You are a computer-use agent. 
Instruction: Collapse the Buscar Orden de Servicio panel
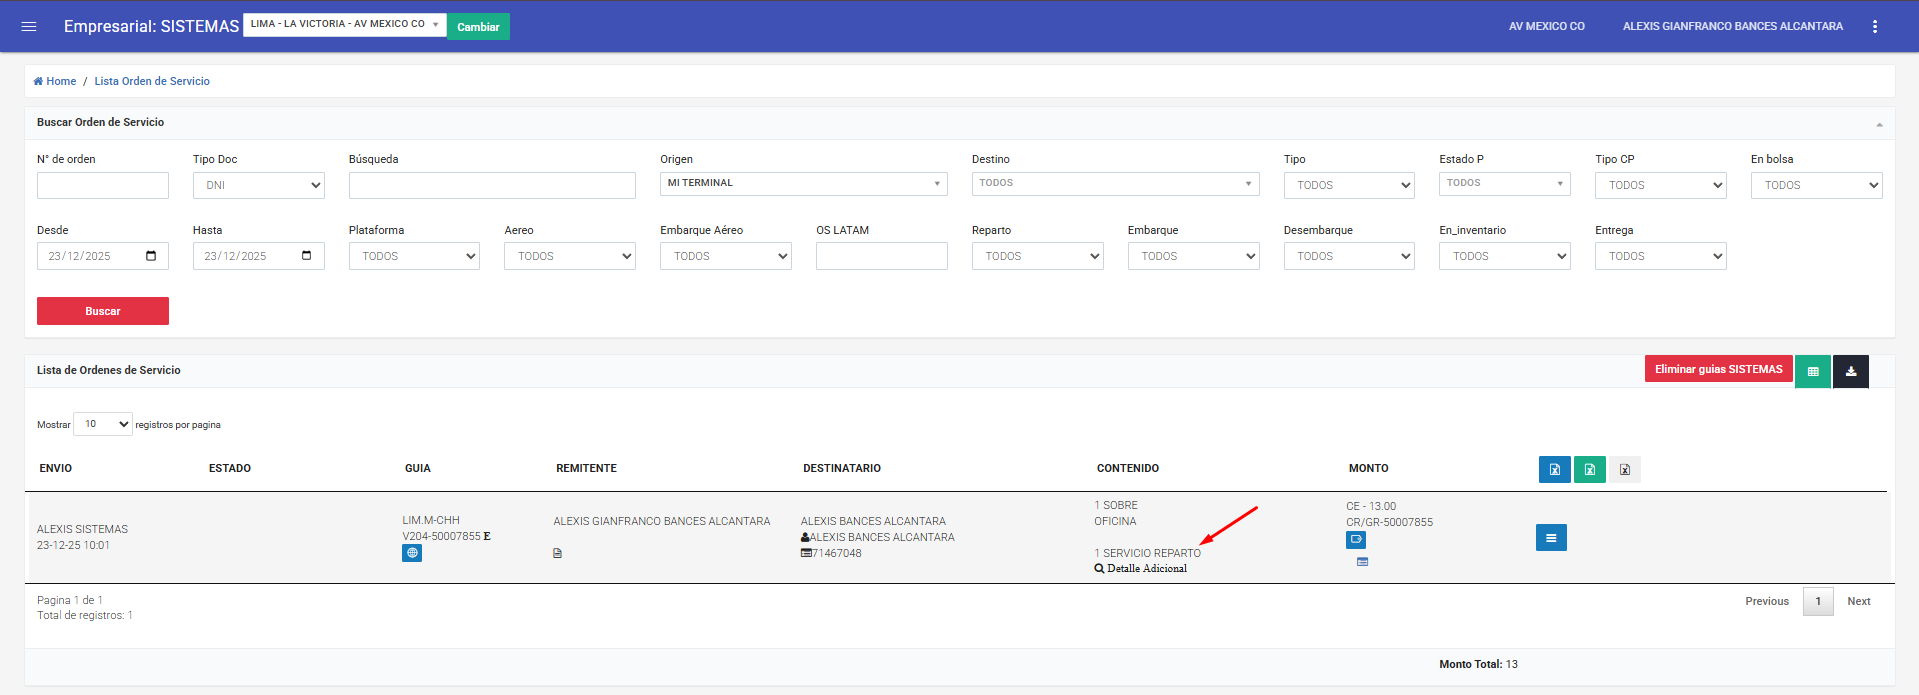(x=1879, y=124)
